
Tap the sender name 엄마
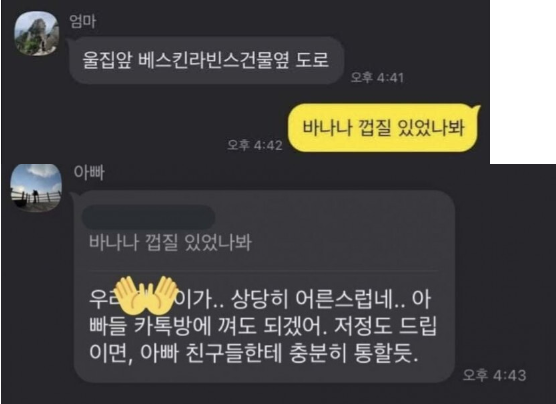[x=83, y=21]
